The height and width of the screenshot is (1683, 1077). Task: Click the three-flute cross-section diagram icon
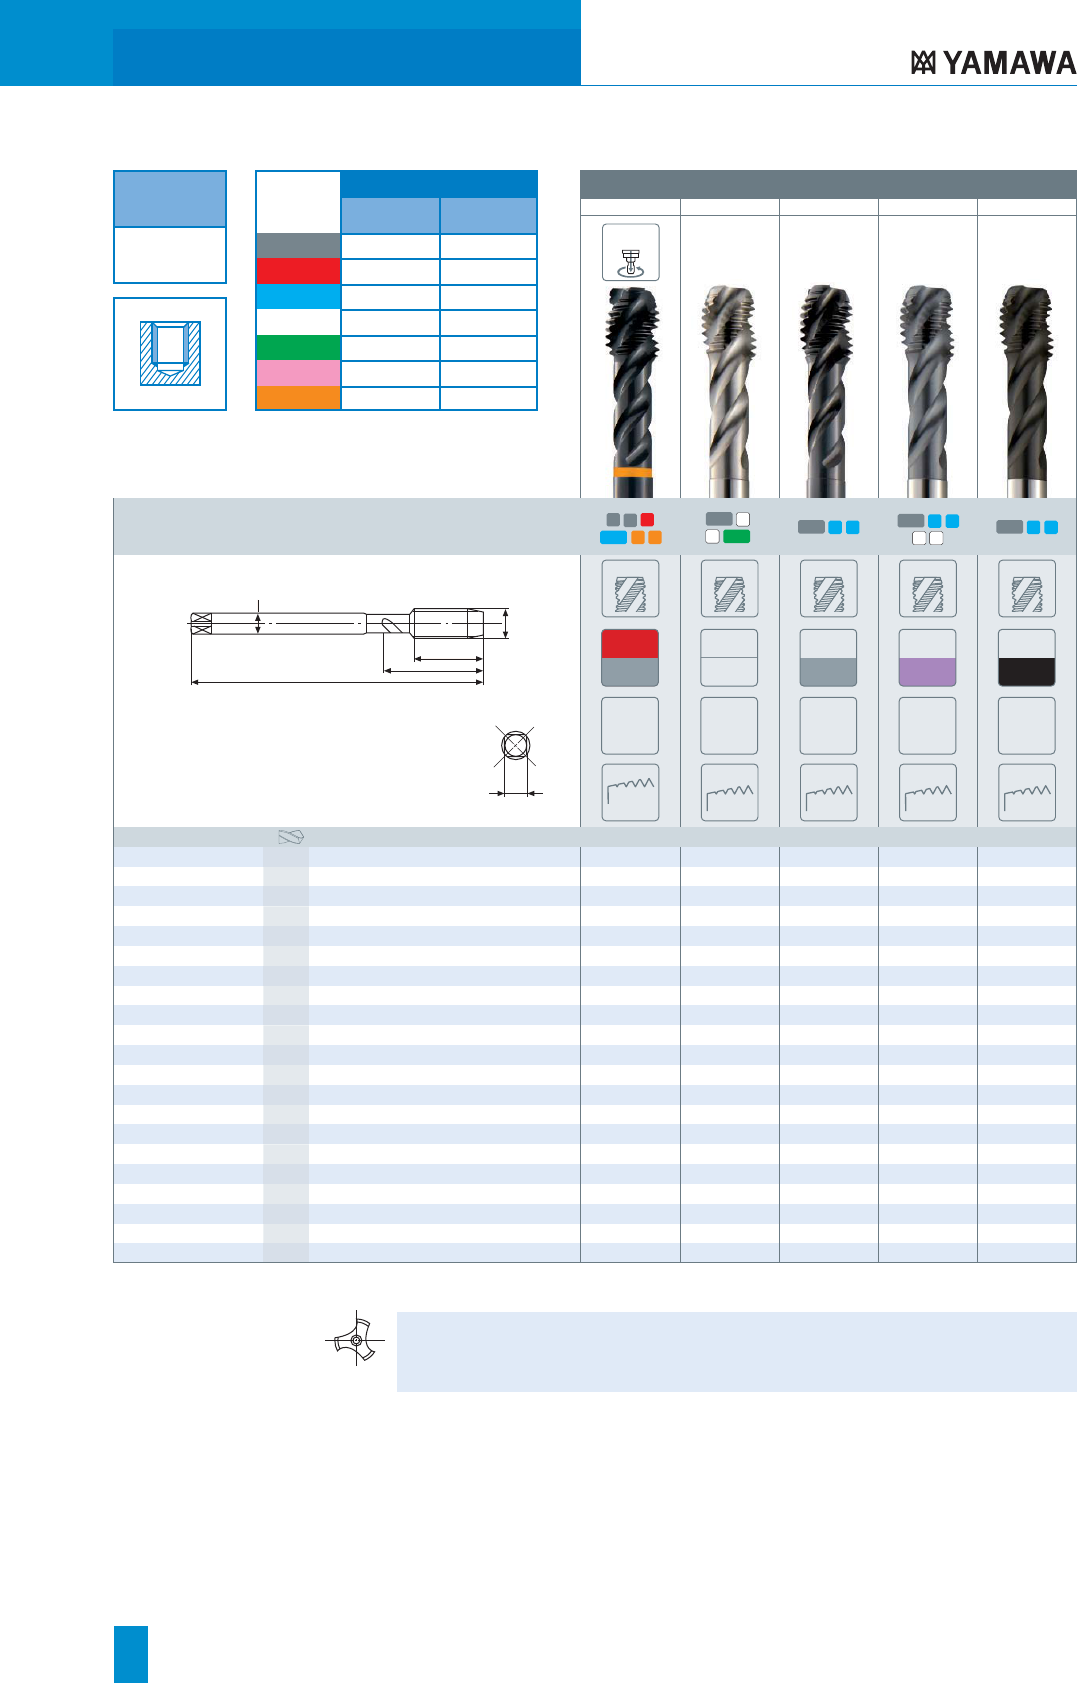pyautogui.click(x=356, y=1338)
